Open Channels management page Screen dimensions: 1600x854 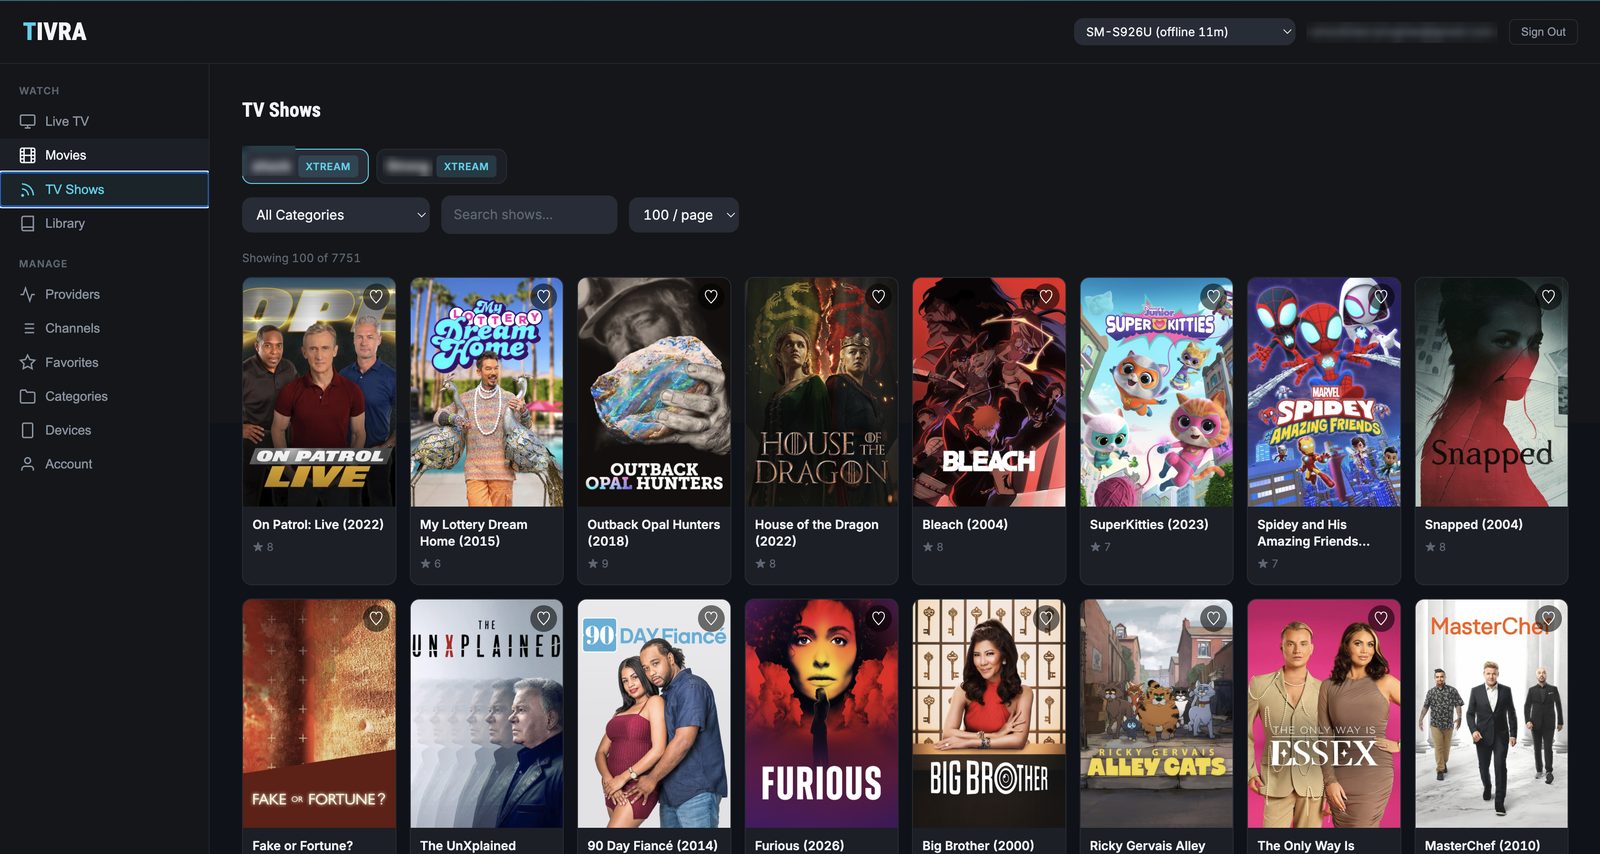point(104,328)
